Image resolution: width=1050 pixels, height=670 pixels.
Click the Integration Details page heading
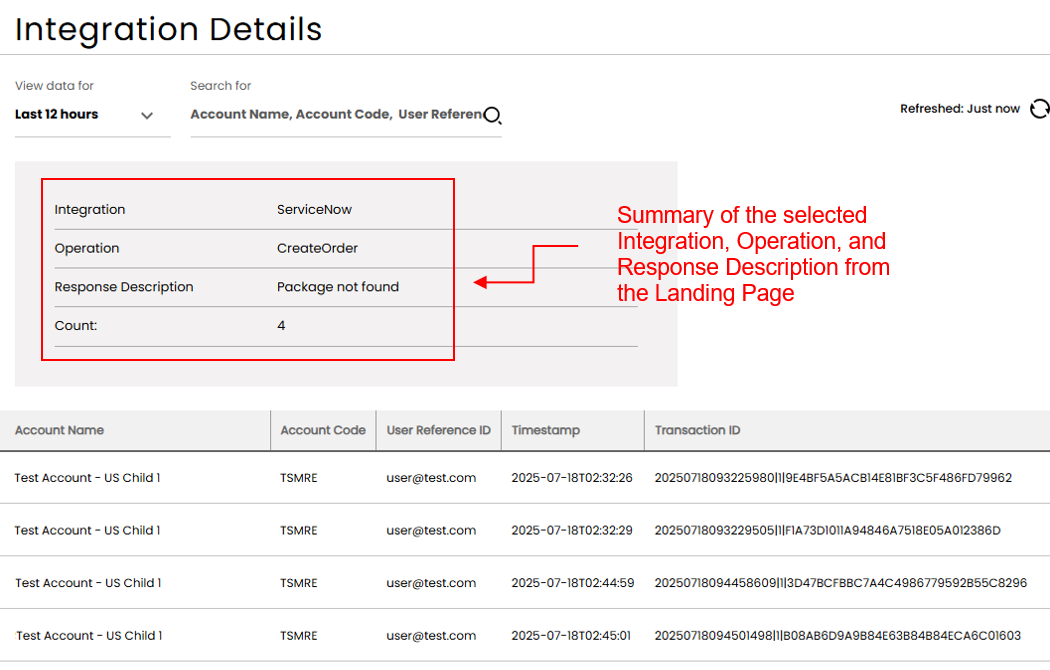(x=168, y=30)
